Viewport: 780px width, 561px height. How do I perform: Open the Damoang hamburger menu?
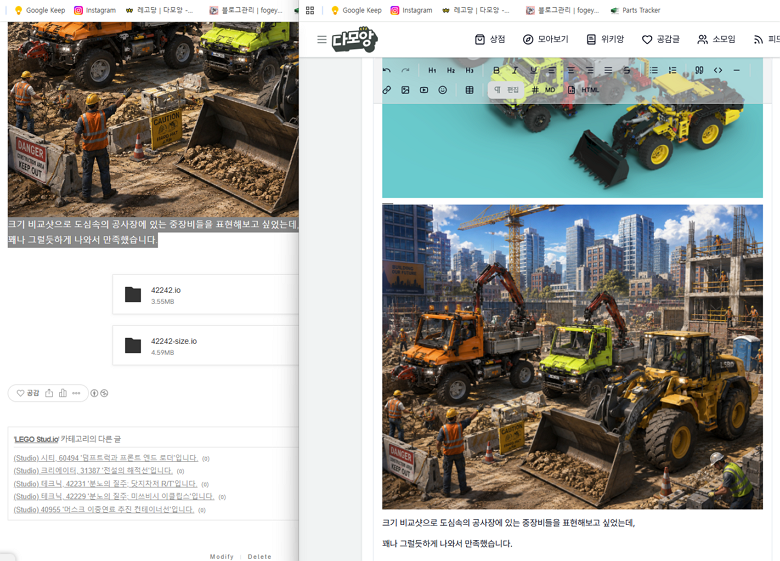point(322,39)
